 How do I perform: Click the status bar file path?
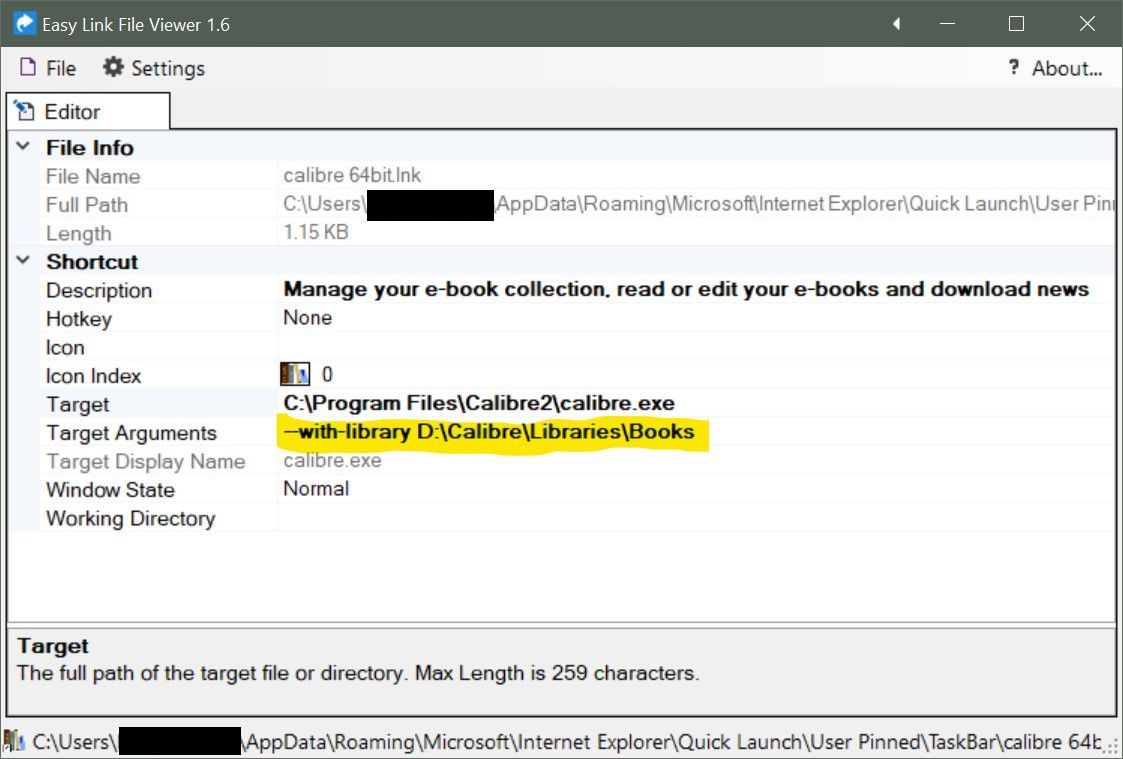click(567, 742)
